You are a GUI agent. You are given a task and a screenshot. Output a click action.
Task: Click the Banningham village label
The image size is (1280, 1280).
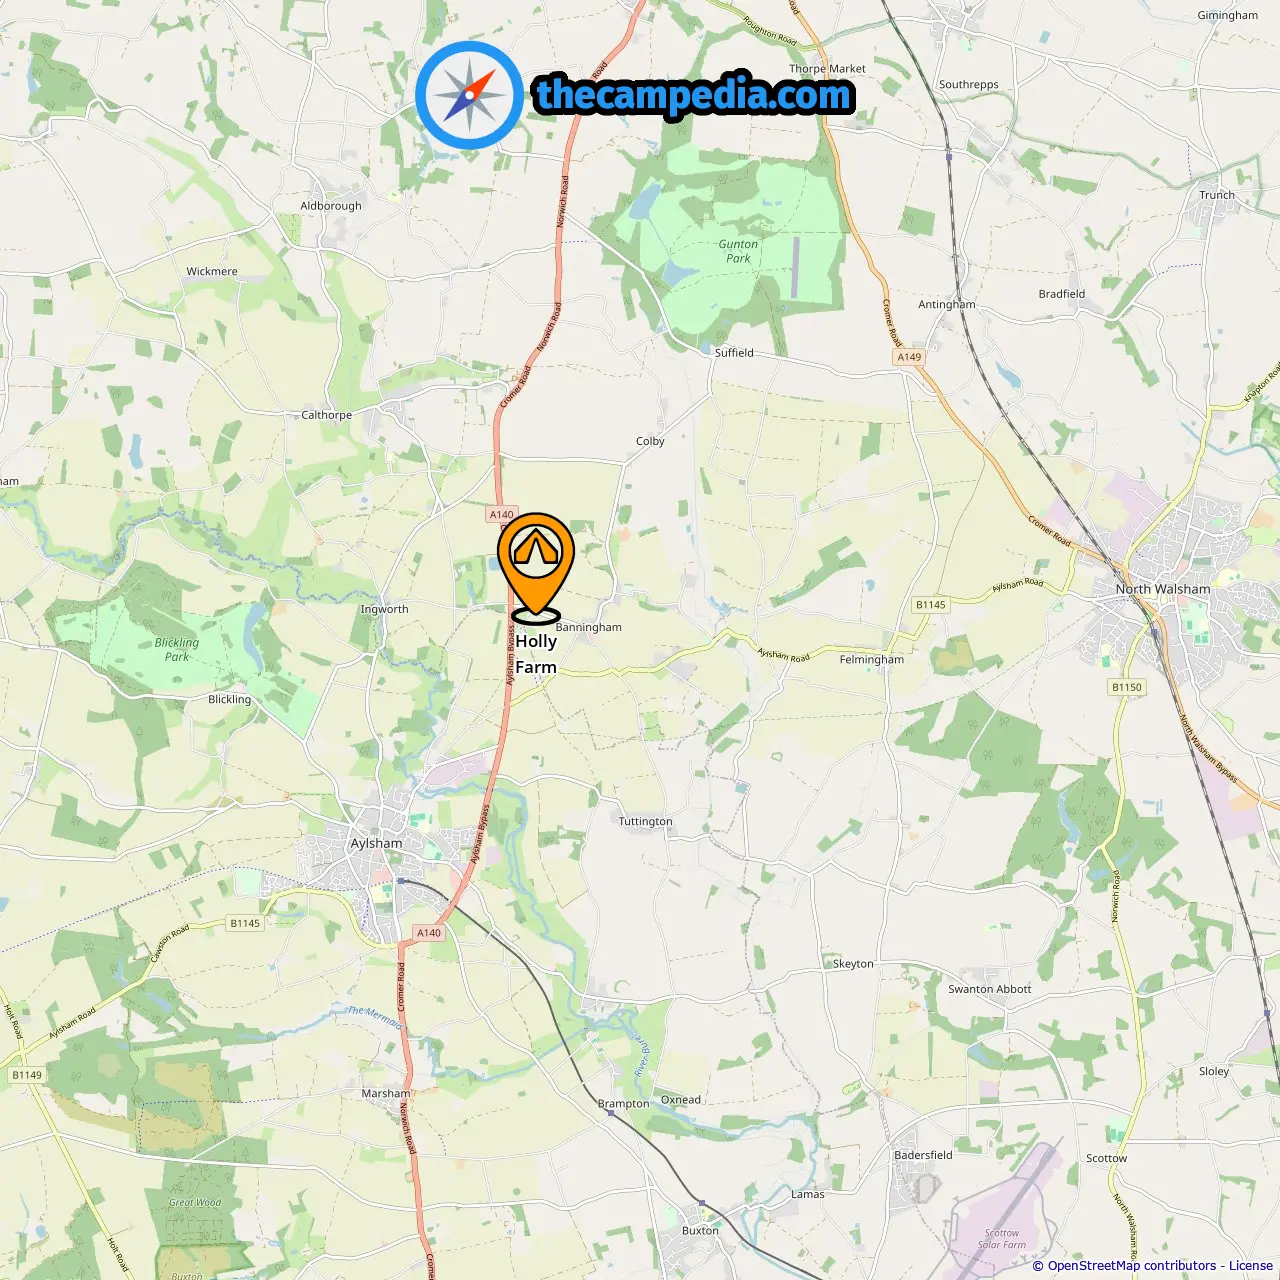point(589,627)
